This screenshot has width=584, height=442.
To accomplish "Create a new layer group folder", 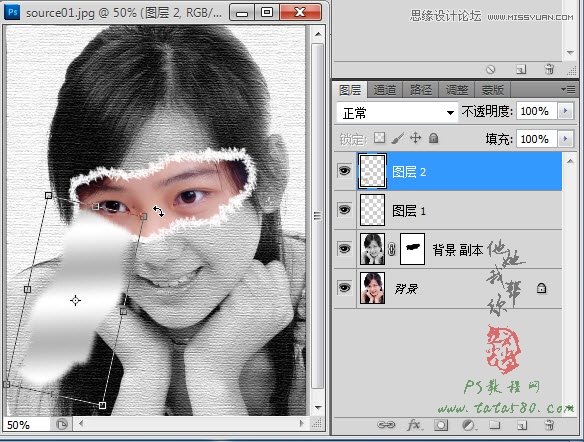I will click(495, 424).
